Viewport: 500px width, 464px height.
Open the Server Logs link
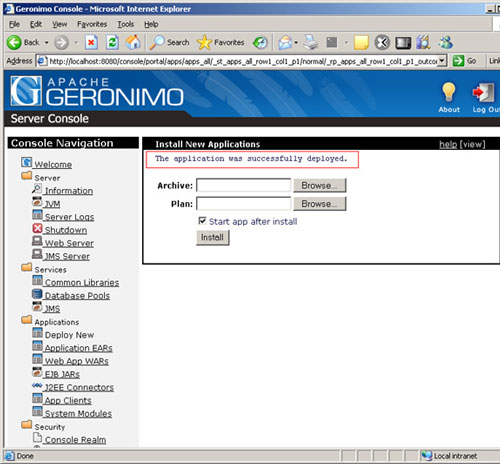69,217
